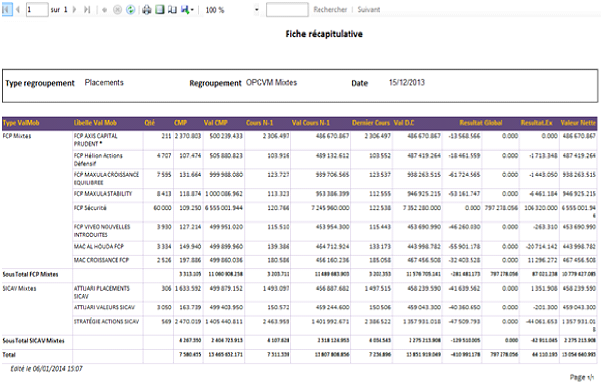Click the Placements value

point(104,83)
